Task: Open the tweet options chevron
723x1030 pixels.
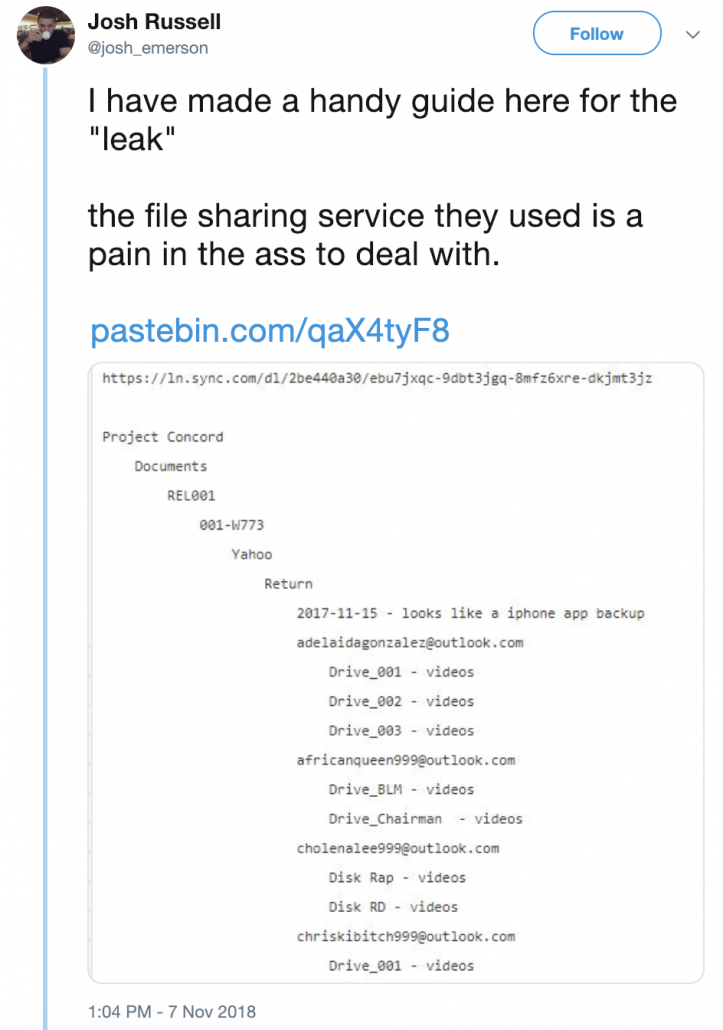Action: (693, 34)
